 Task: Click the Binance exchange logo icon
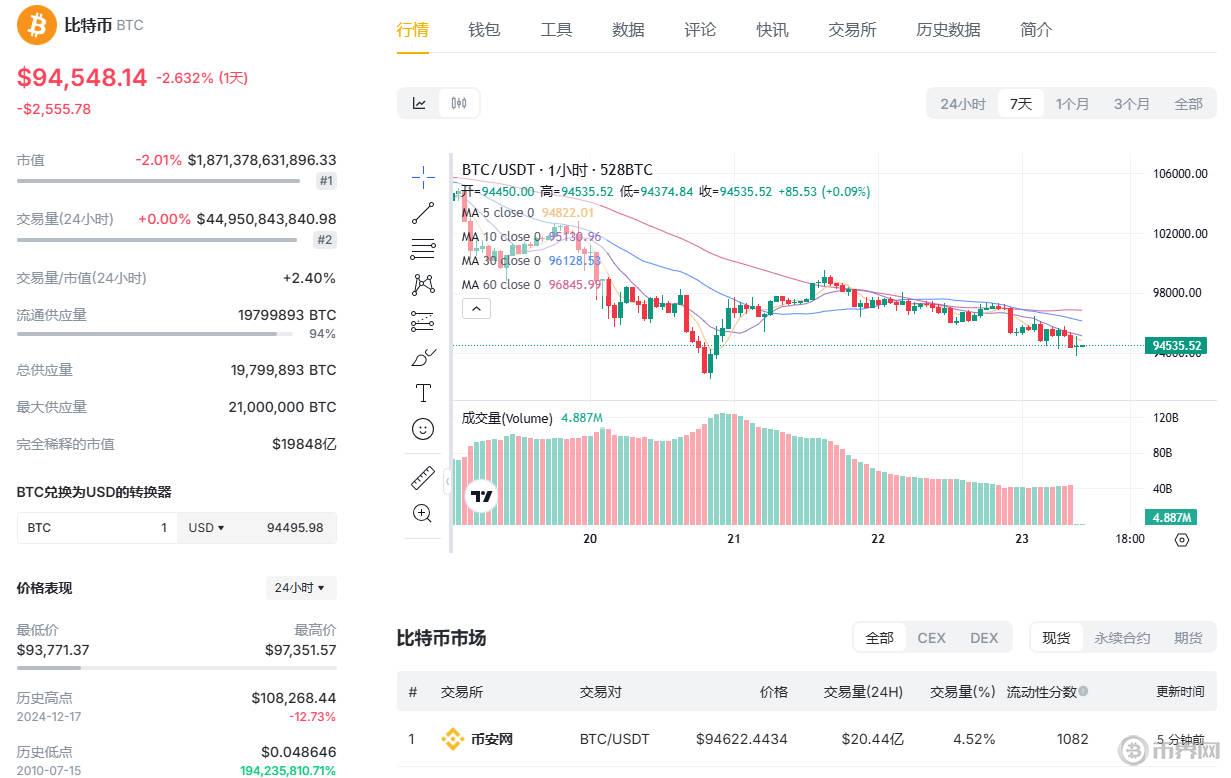pos(453,739)
